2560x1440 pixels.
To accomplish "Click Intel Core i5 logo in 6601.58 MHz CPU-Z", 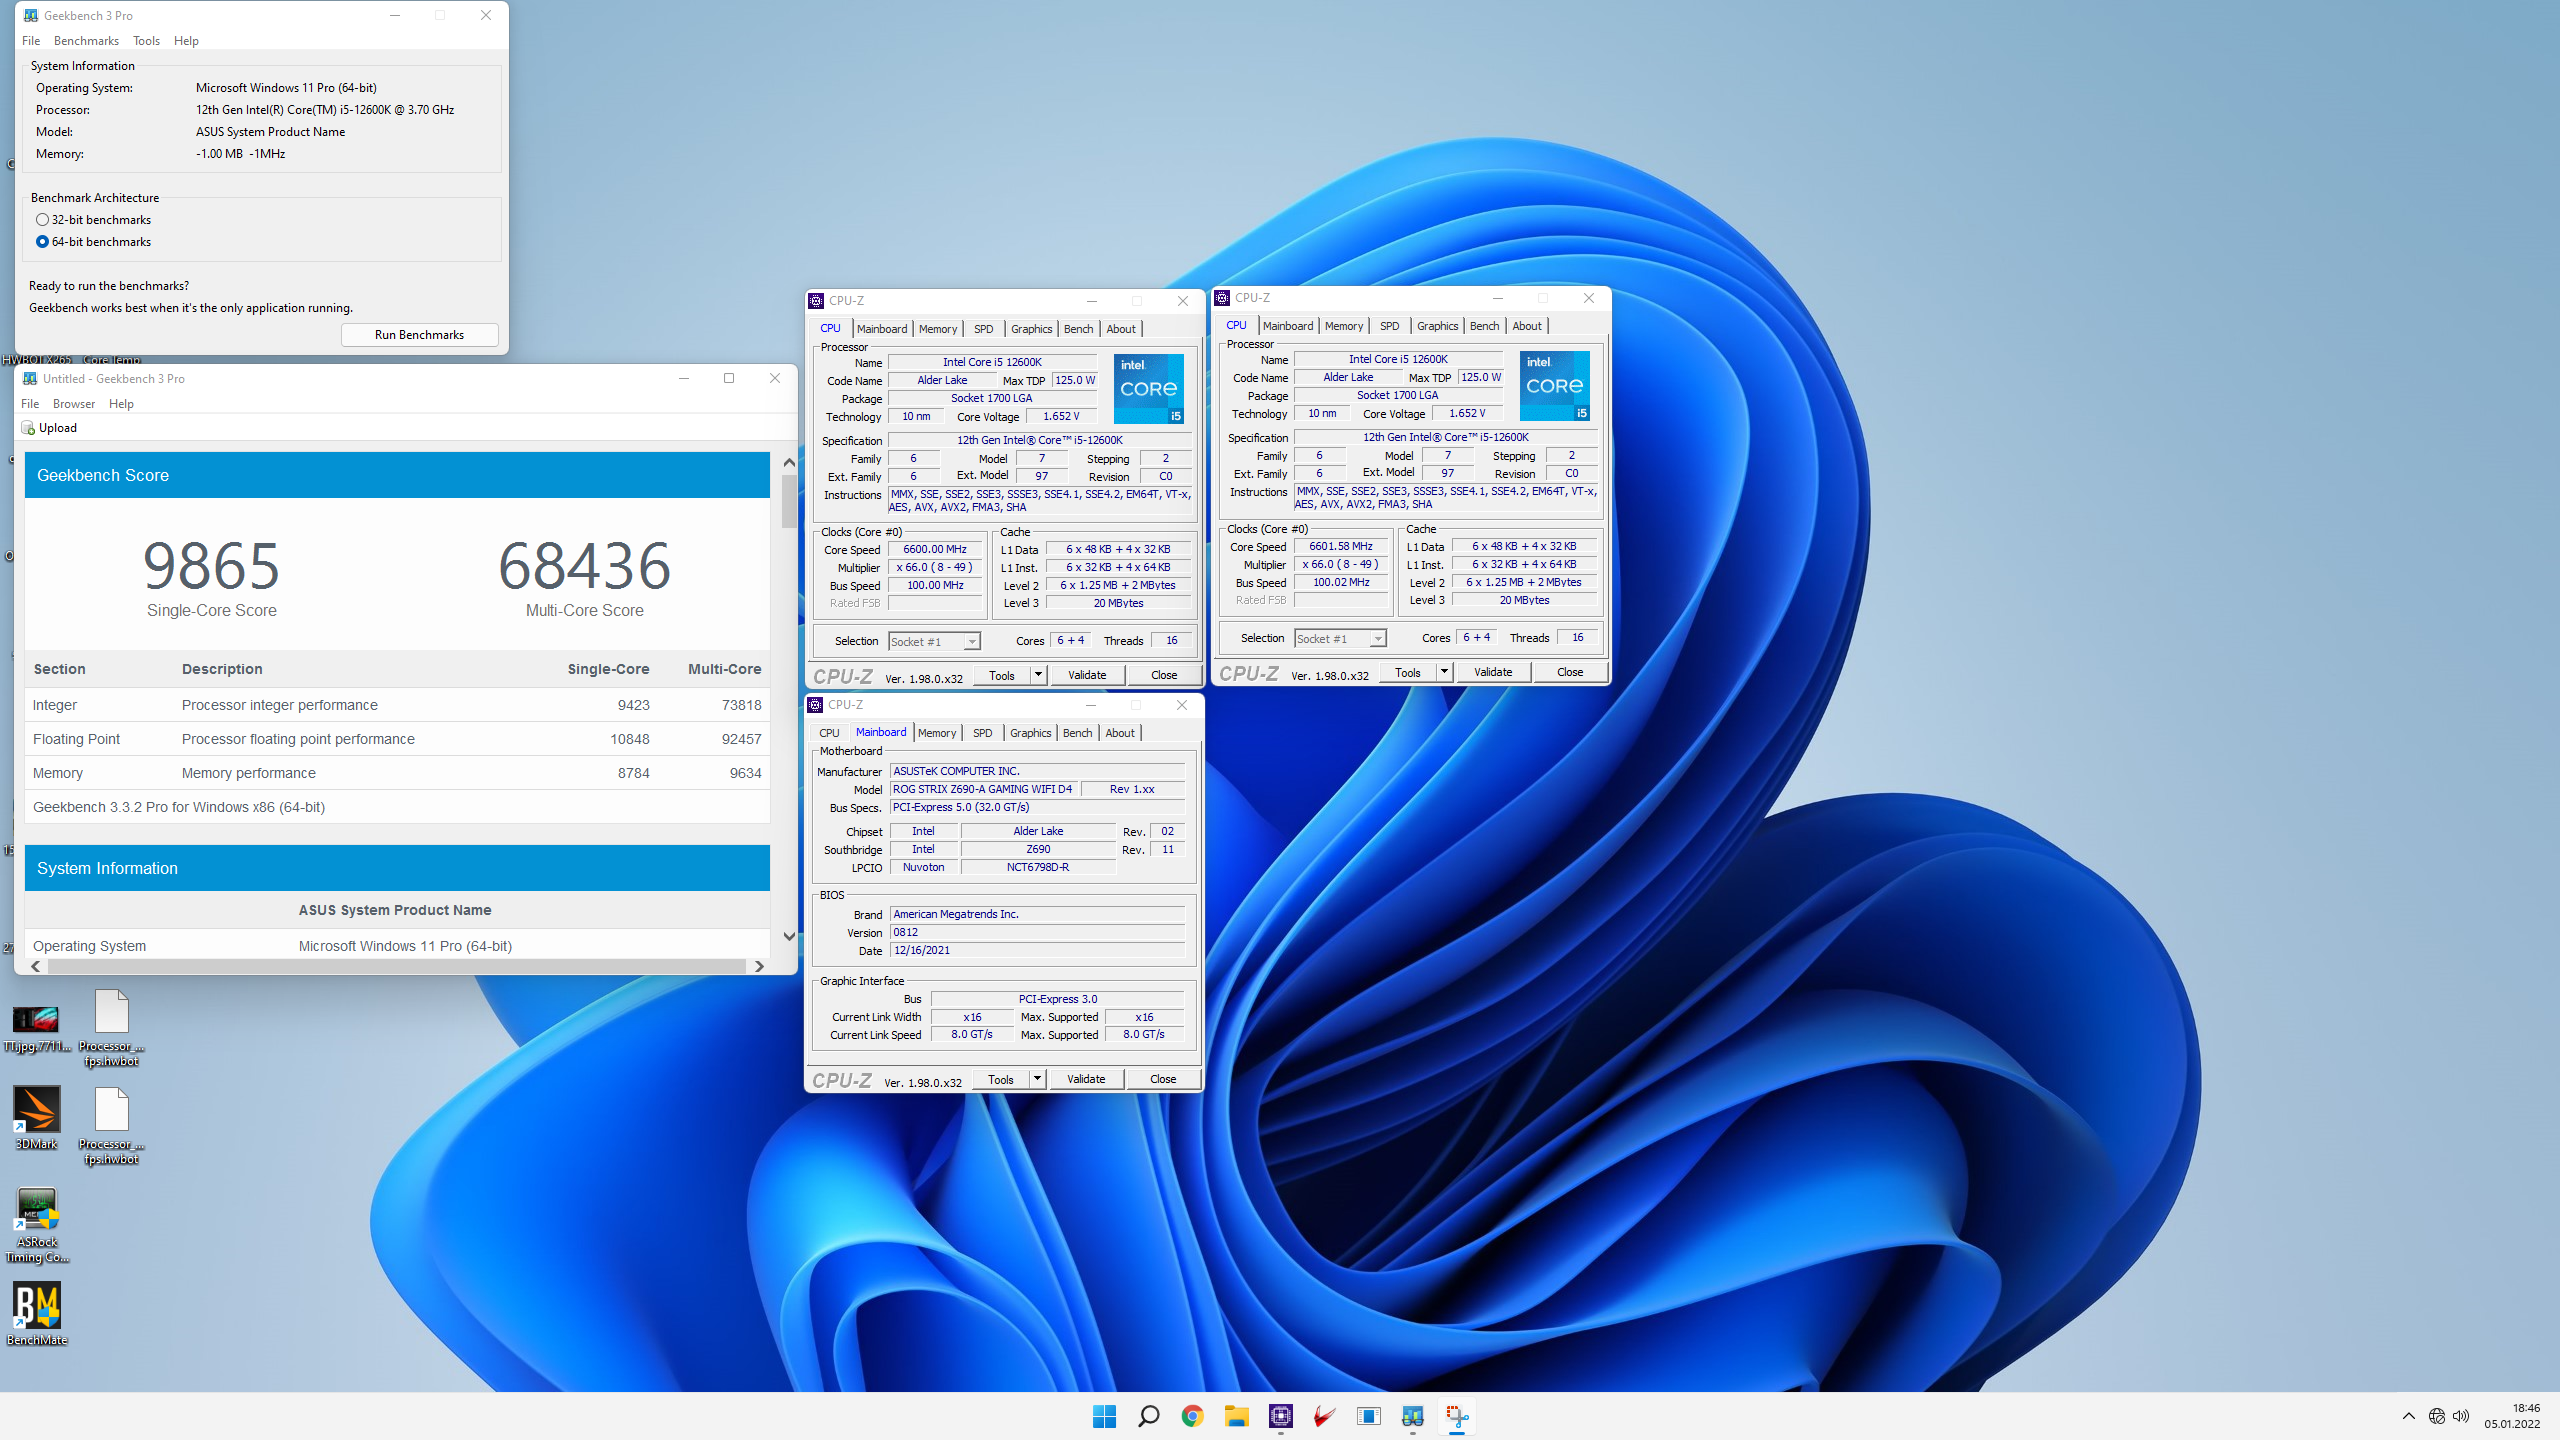I will click(1555, 385).
